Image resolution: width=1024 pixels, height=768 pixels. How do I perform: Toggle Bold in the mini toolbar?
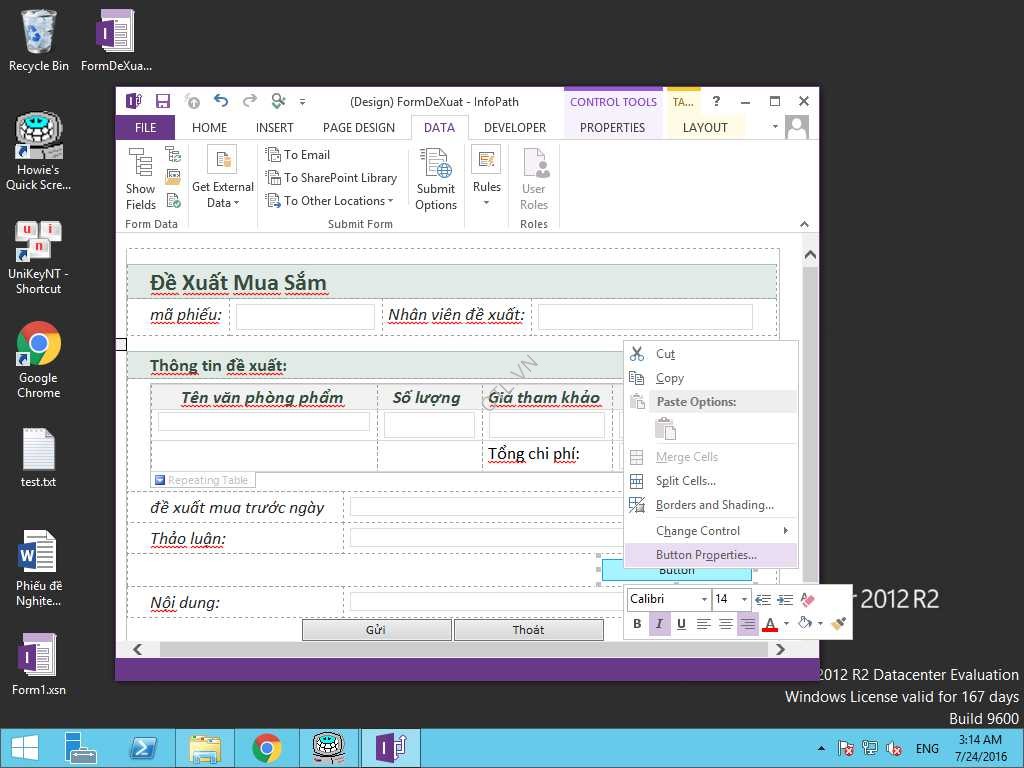637,624
